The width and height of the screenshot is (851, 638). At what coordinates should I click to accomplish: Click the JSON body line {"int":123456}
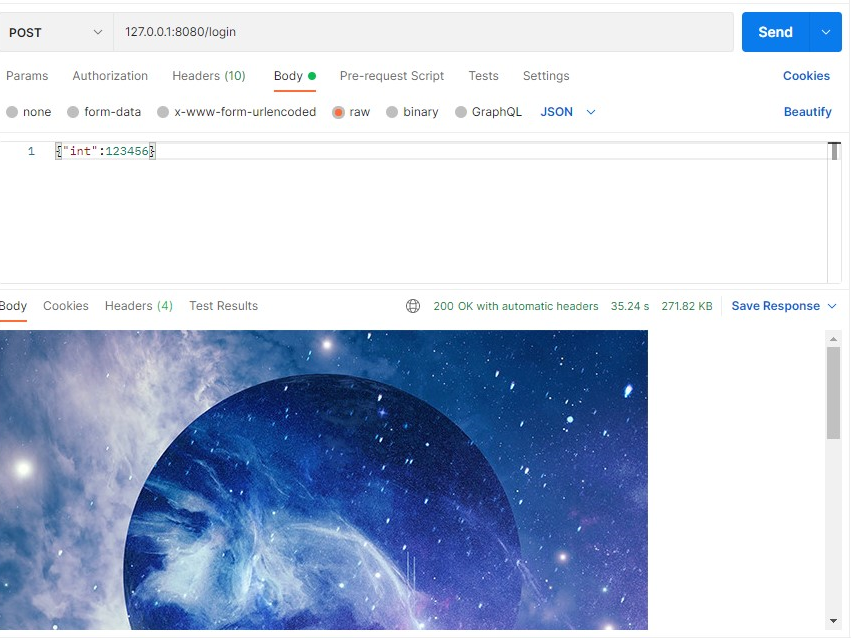(x=105, y=151)
